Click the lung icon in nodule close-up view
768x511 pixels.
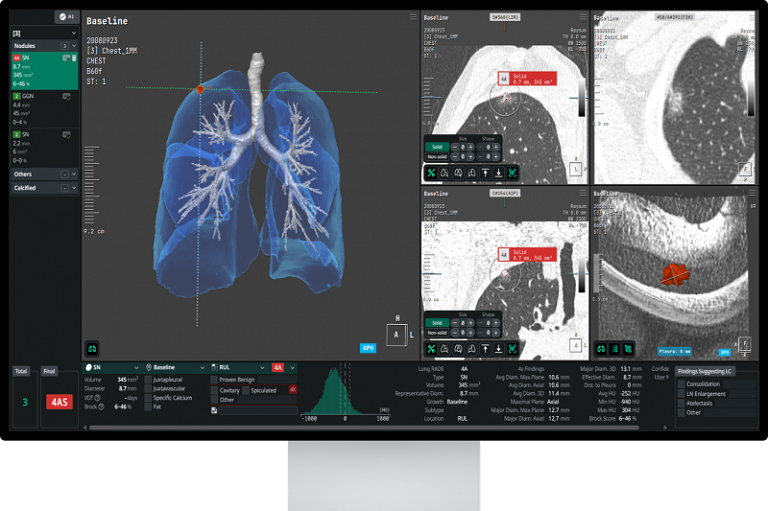[600, 348]
